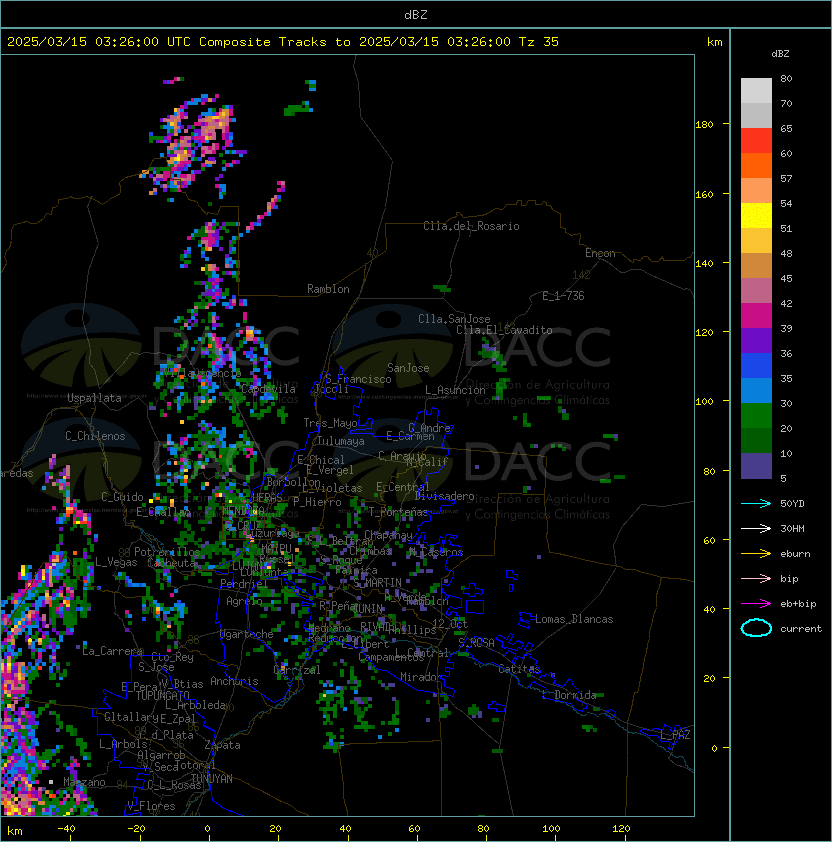Click the L_Dormida place label
832x842 pixels.
pyautogui.click(x=569, y=695)
